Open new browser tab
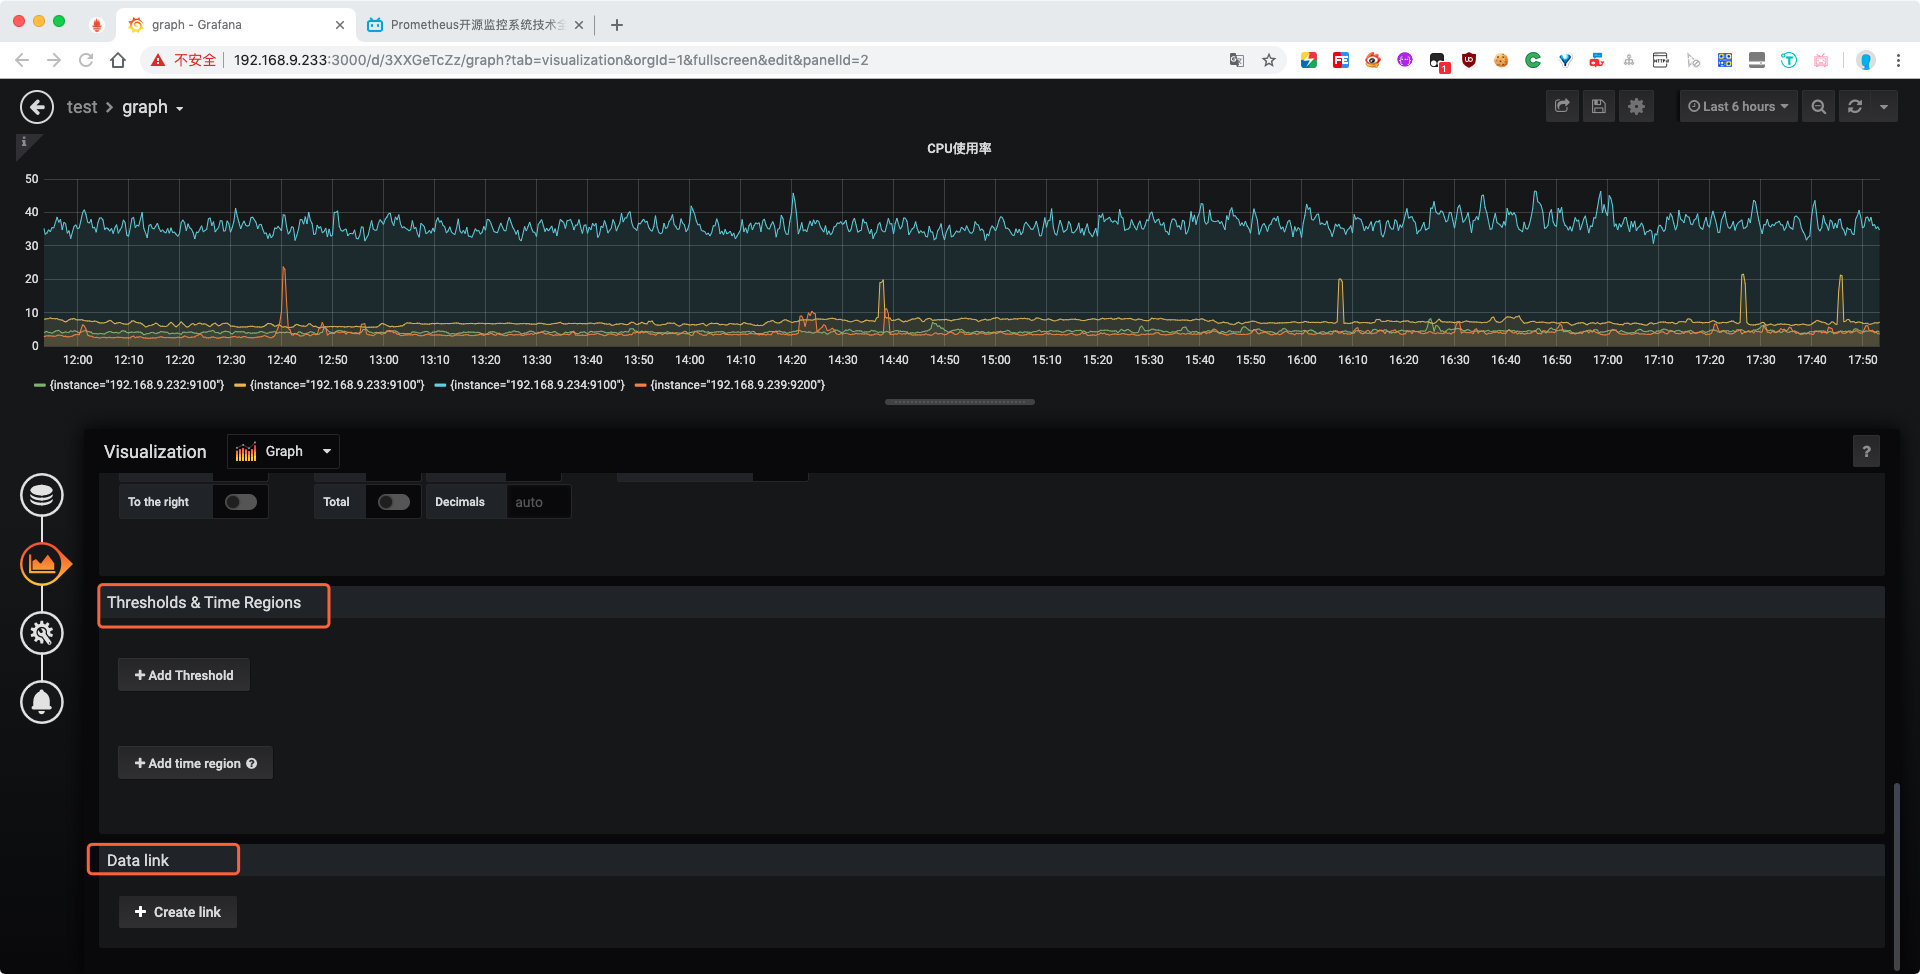1920x974 pixels. click(617, 25)
